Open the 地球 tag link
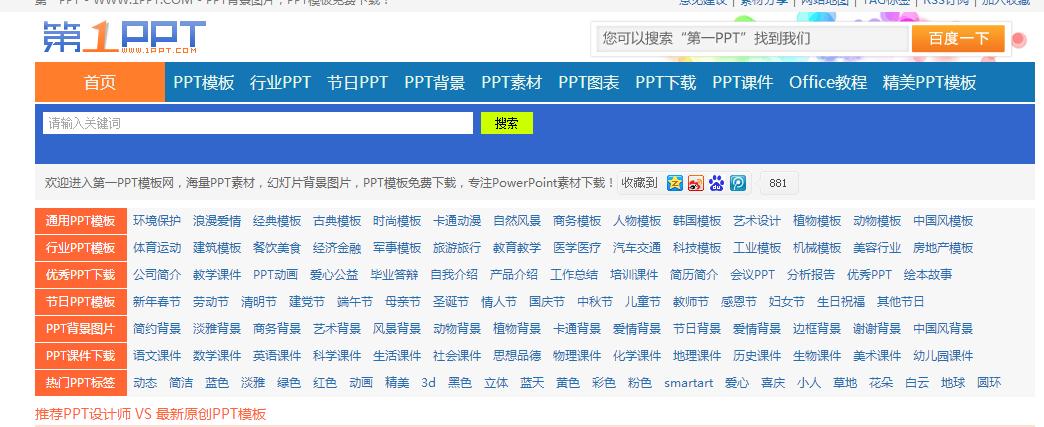Viewport: 1044px width, 427px height. click(x=953, y=382)
